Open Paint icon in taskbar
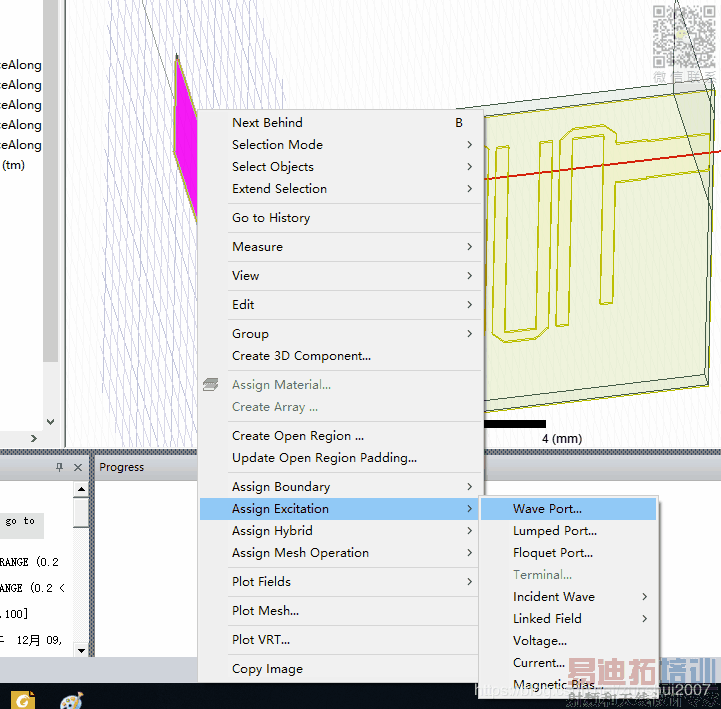The width and height of the screenshot is (721, 709). click(x=72, y=700)
